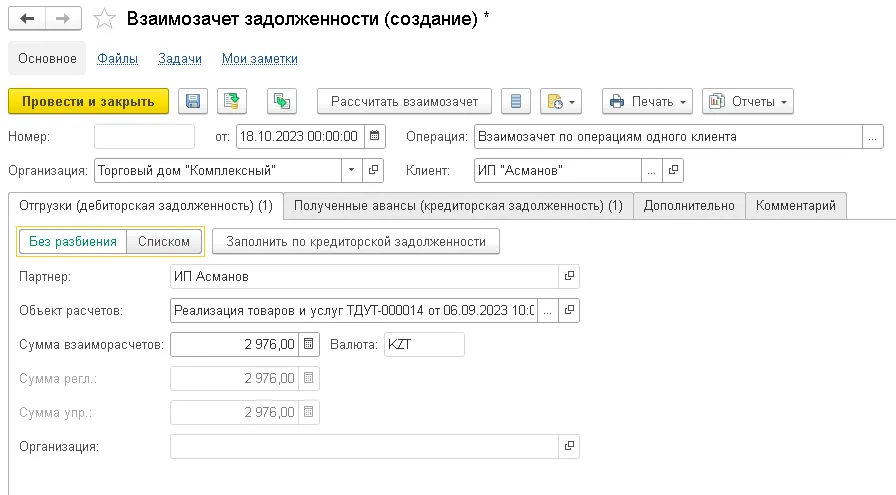Open the ИП Асманов client card icon
The image size is (896, 495).
[673, 170]
